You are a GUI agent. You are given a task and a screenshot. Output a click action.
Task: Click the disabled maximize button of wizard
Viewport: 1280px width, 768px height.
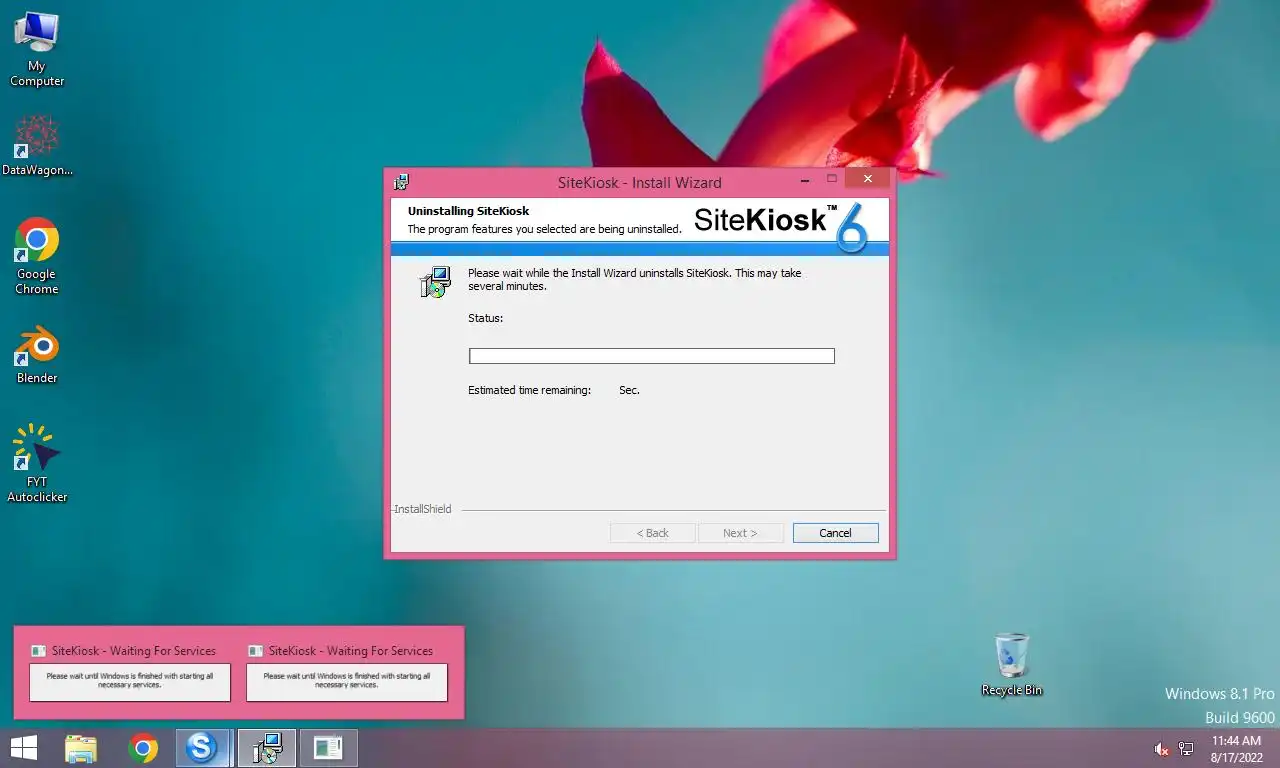[831, 179]
